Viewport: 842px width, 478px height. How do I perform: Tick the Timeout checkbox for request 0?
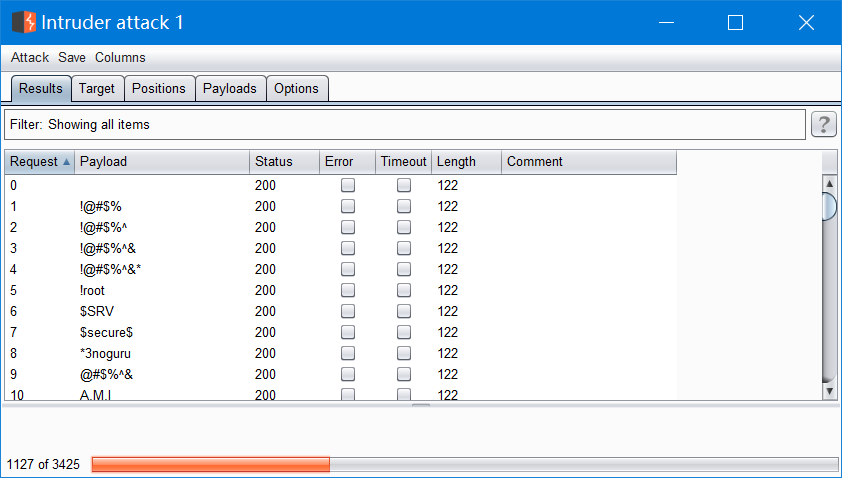pyautogui.click(x=404, y=185)
